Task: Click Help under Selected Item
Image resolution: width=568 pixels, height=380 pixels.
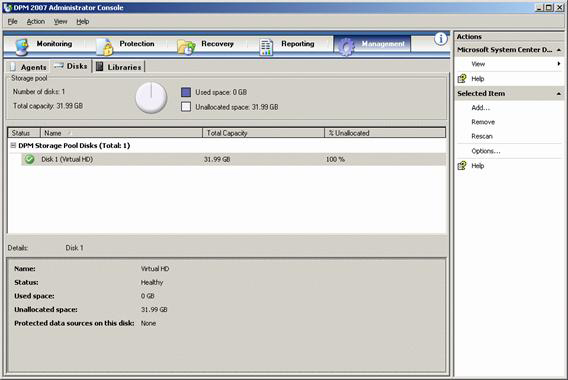Action: [477, 166]
